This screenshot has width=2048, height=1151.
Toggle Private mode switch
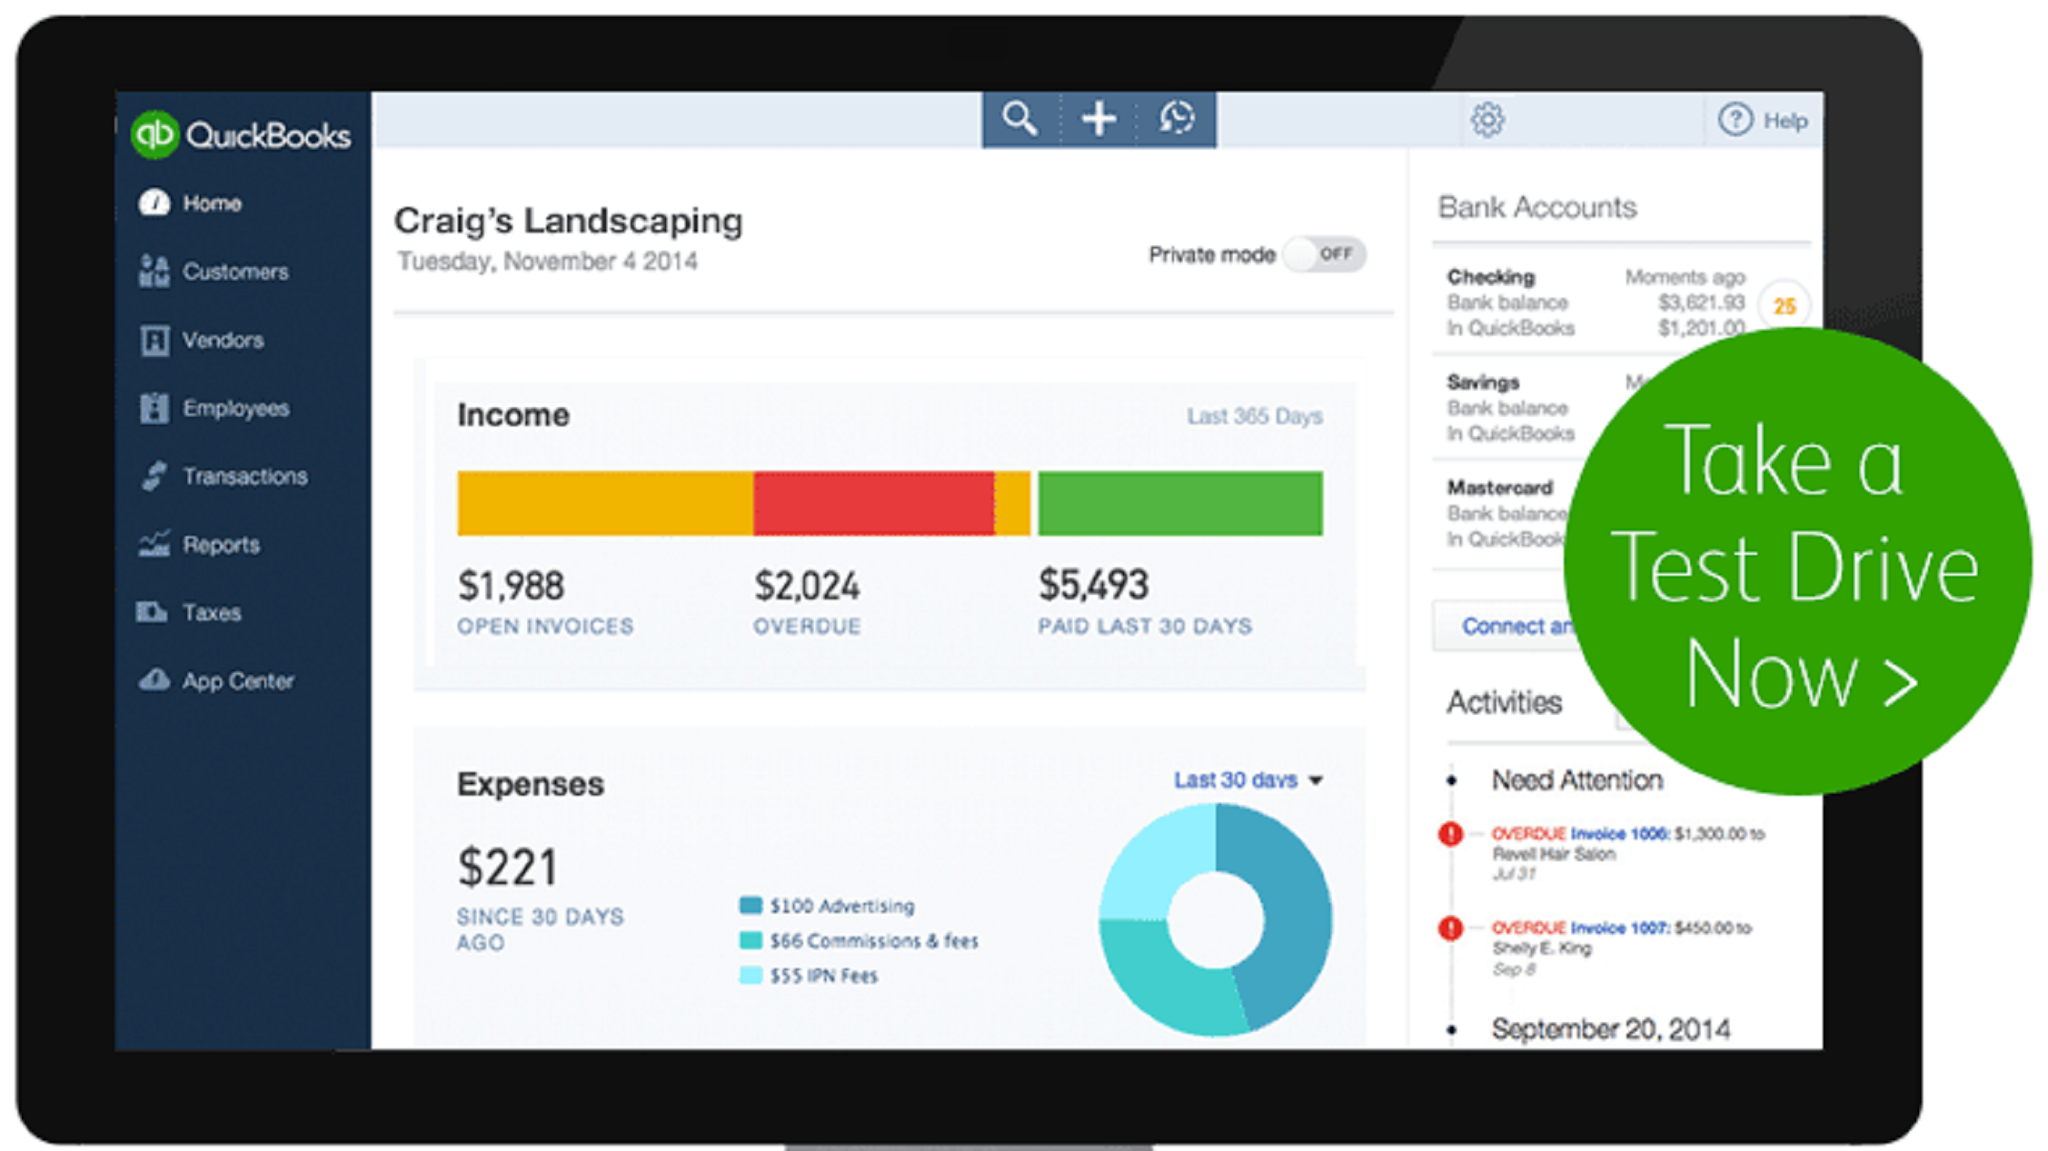click(1325, 254)
